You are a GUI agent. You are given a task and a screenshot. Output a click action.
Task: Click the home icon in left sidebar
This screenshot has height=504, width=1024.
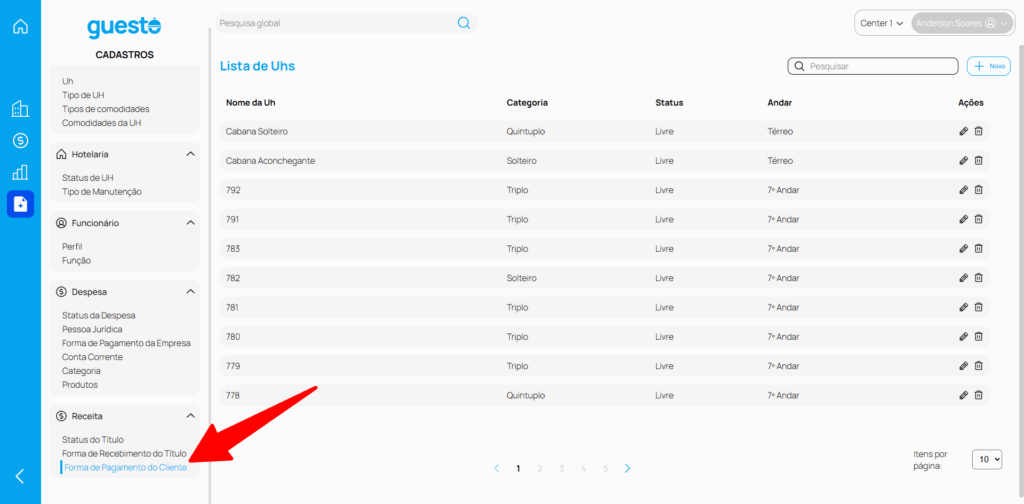[x=20, y=27]
